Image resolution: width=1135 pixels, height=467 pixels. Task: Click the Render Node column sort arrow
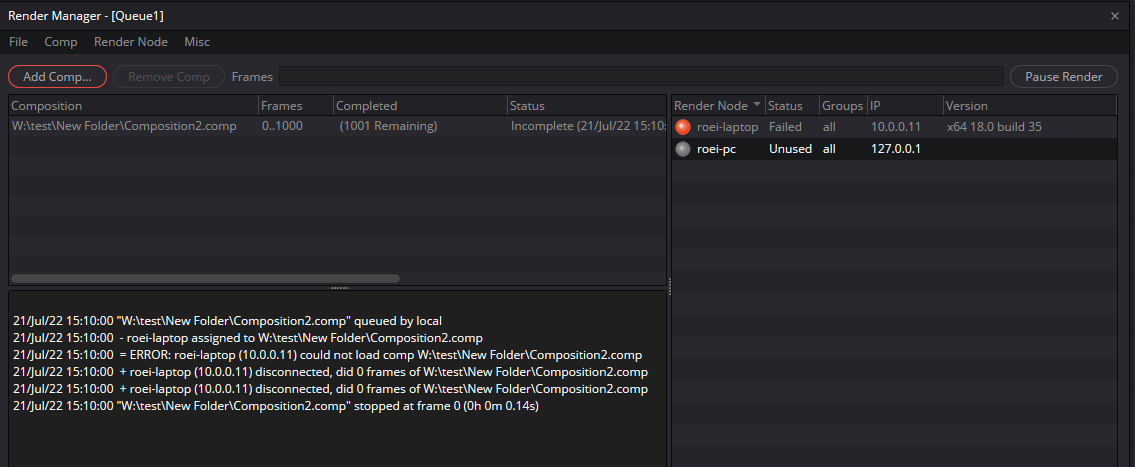pos(757,105)
